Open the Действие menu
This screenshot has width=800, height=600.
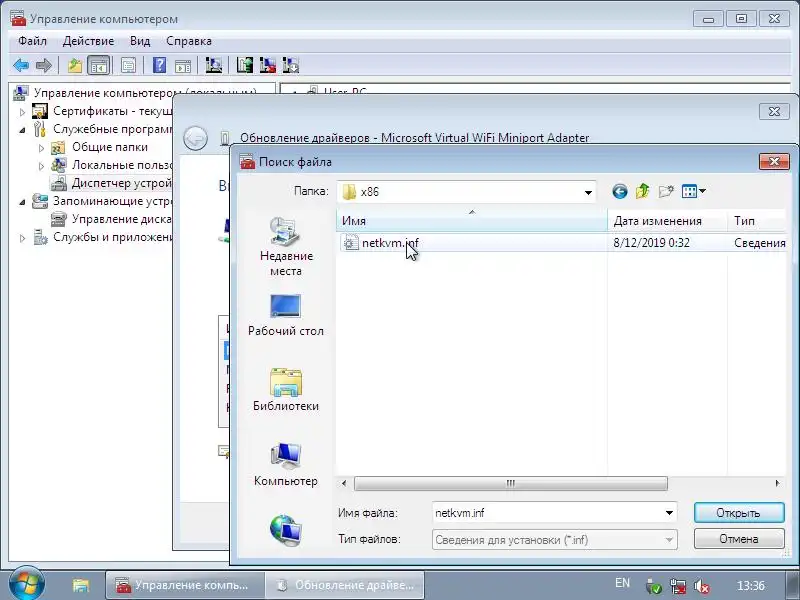tap(88, 41)
